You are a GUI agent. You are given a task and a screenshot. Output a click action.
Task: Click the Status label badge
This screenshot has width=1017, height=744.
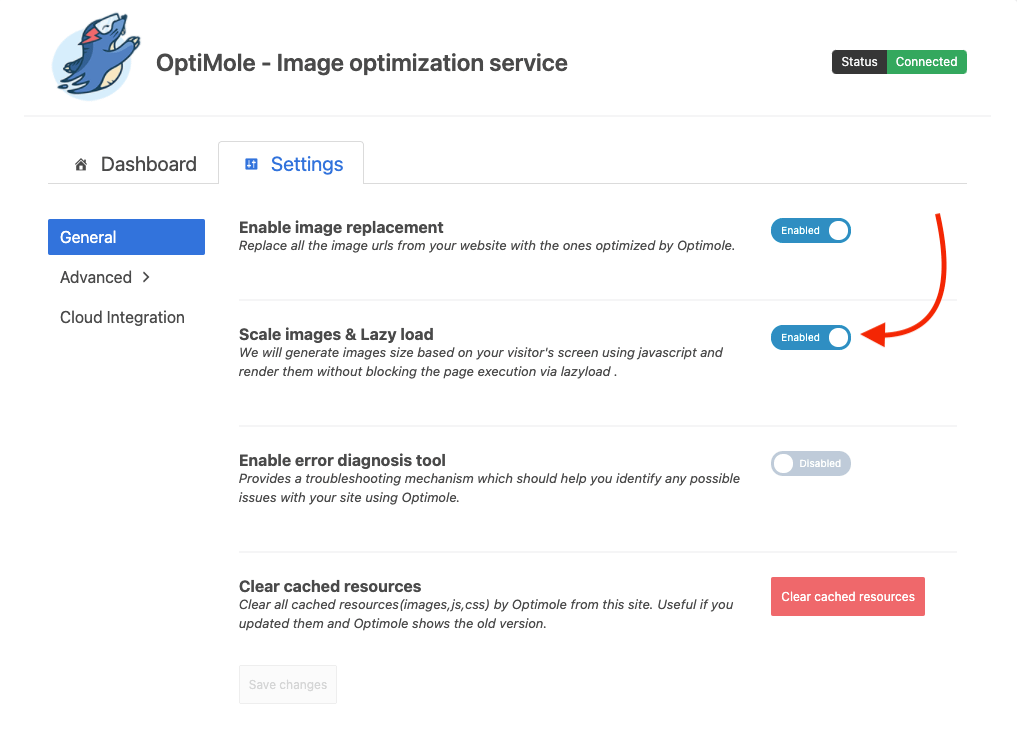[x=859, y=62]
